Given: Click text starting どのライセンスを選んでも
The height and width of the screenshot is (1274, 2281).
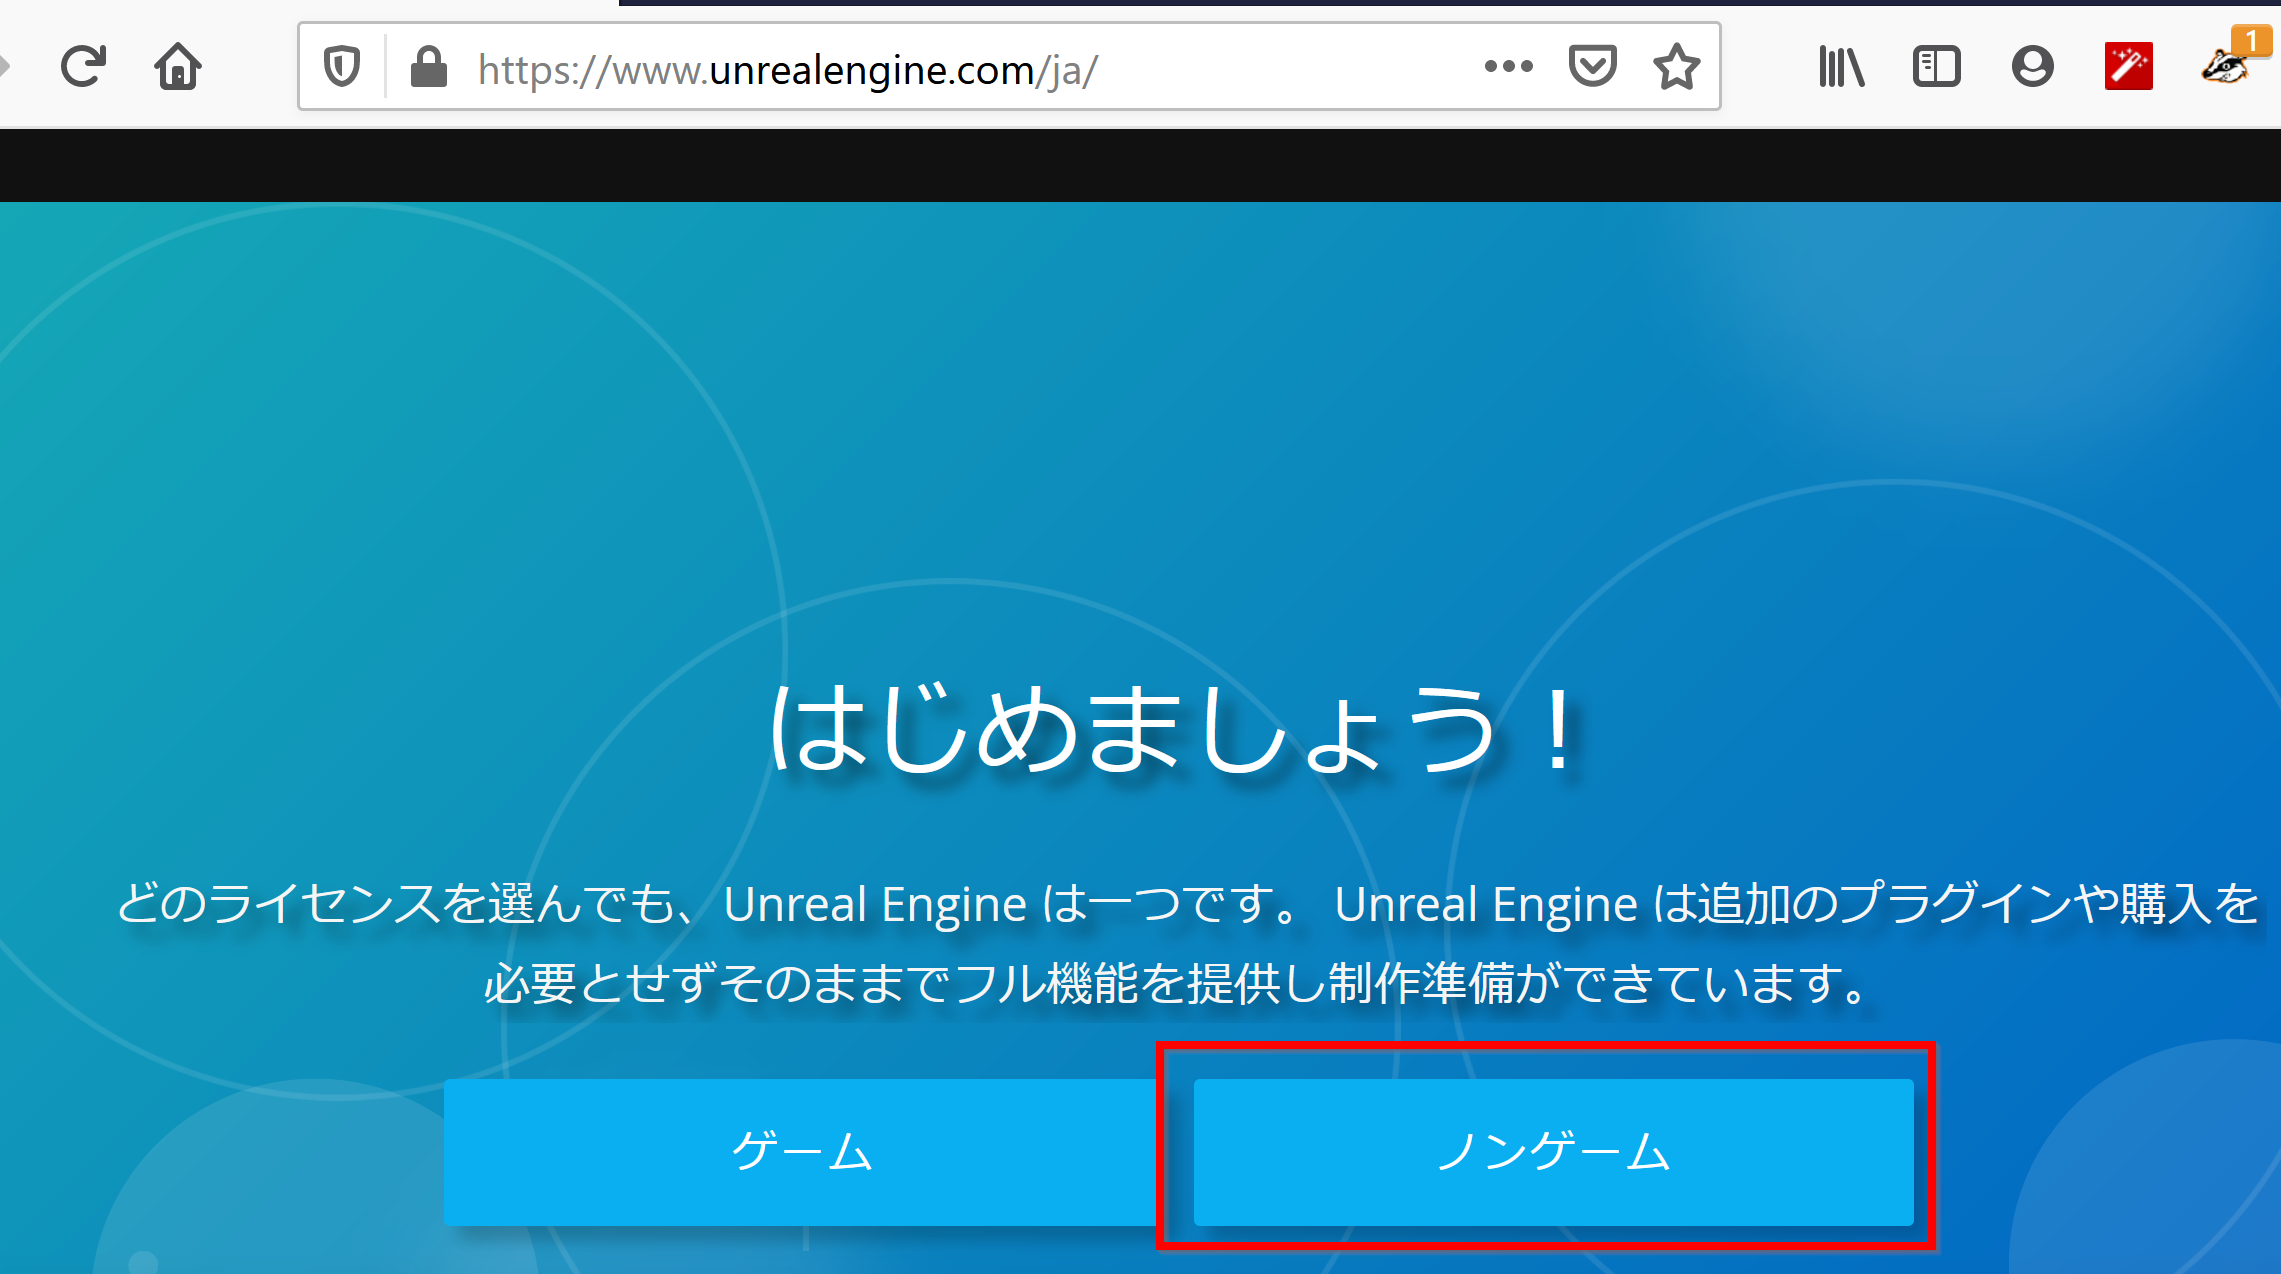Looking at the screenshot, I should 1187,904.
